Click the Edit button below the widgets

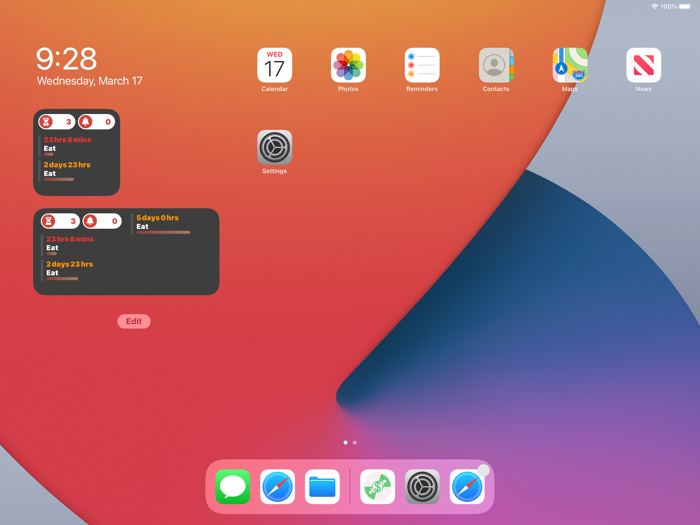click(x=134, y=321)
